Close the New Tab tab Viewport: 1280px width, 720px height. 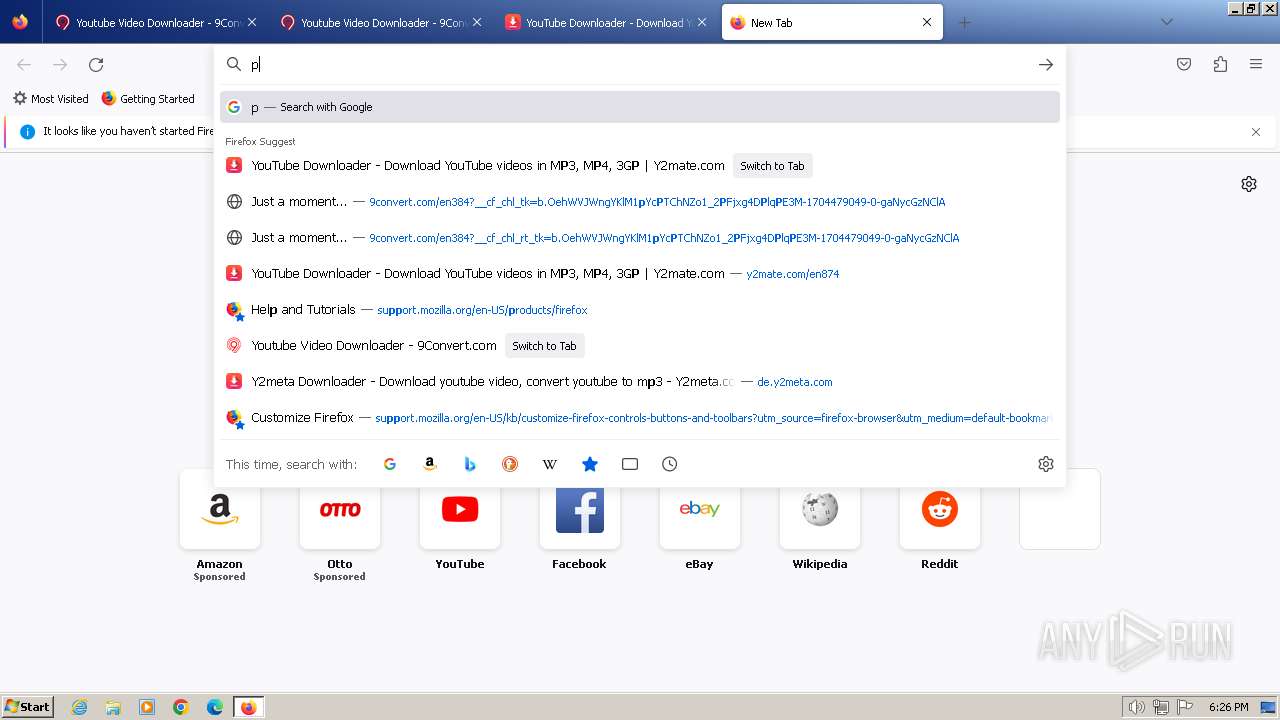coord(927,22)
